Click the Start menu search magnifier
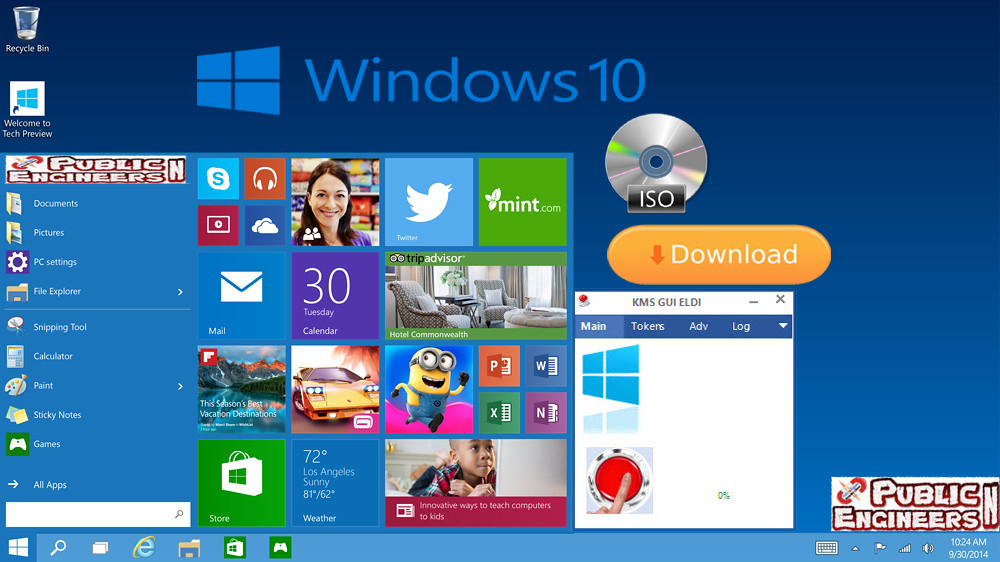 tap(179, 514)
